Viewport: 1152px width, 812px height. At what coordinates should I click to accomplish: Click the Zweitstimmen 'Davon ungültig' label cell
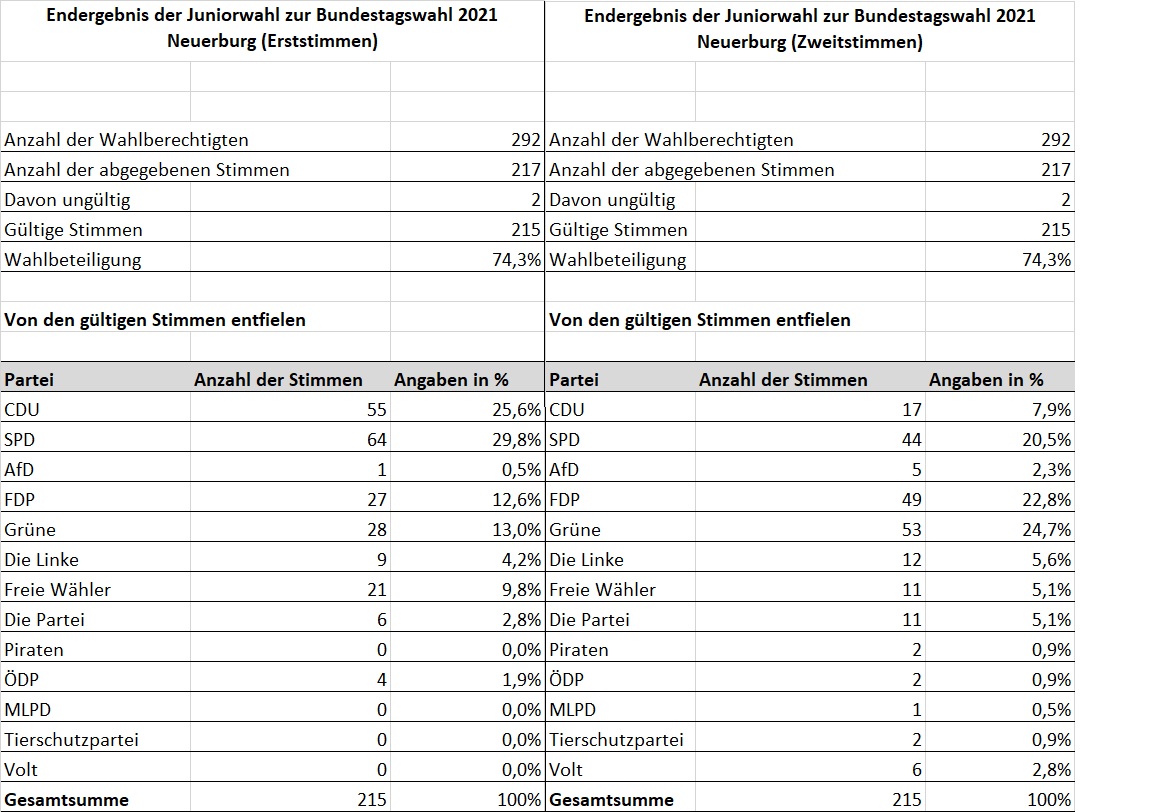point(612,200)
